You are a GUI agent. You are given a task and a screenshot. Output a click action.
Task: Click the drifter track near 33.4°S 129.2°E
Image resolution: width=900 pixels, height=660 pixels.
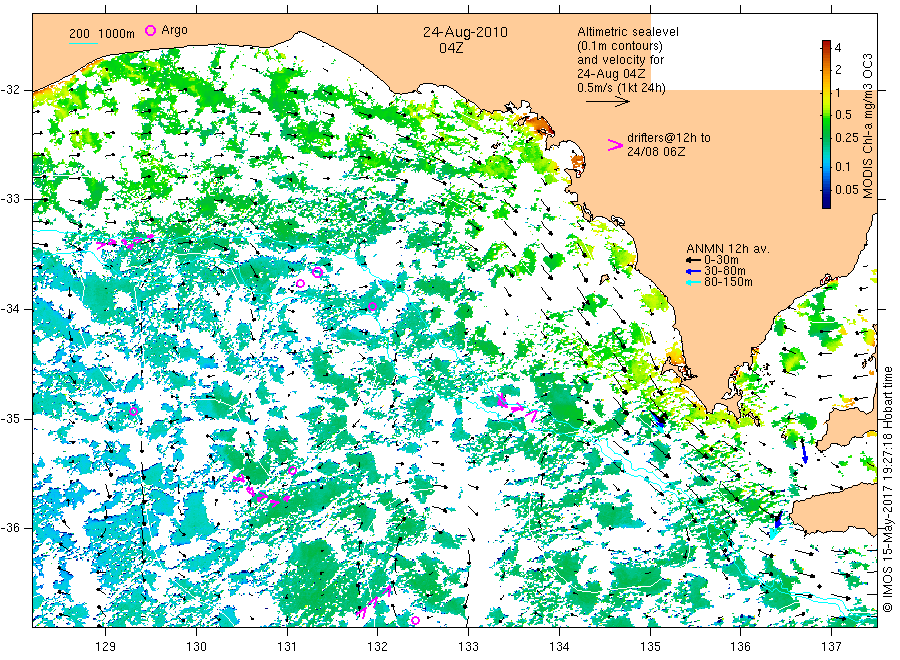coord(125,242)
